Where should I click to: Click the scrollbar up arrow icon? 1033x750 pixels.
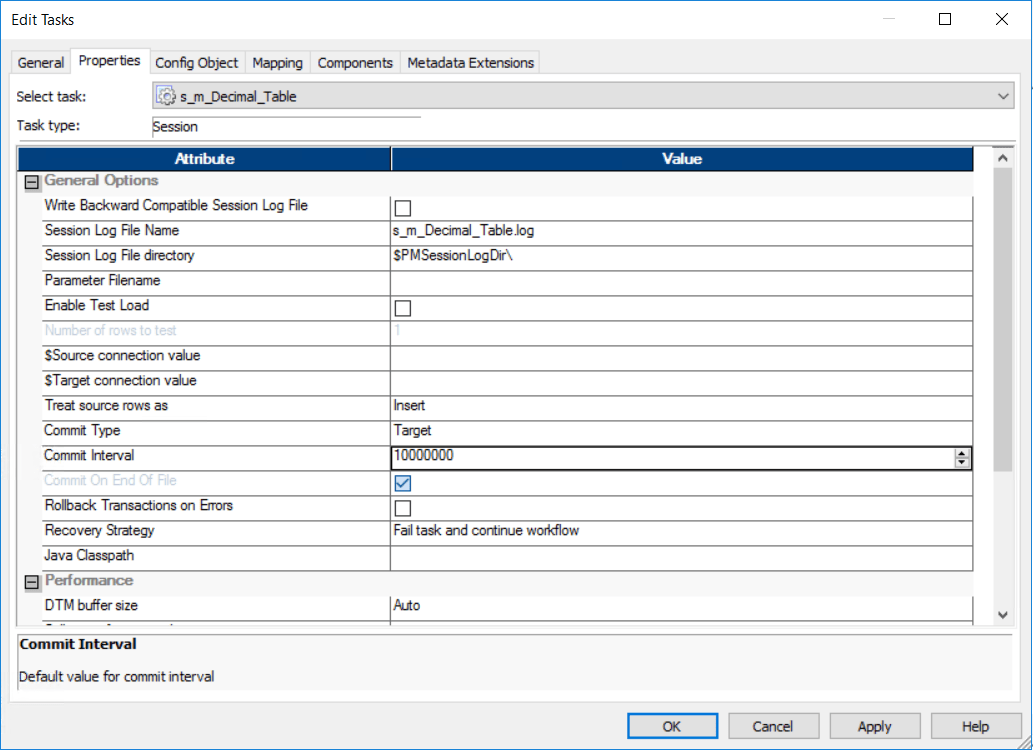1004,157
